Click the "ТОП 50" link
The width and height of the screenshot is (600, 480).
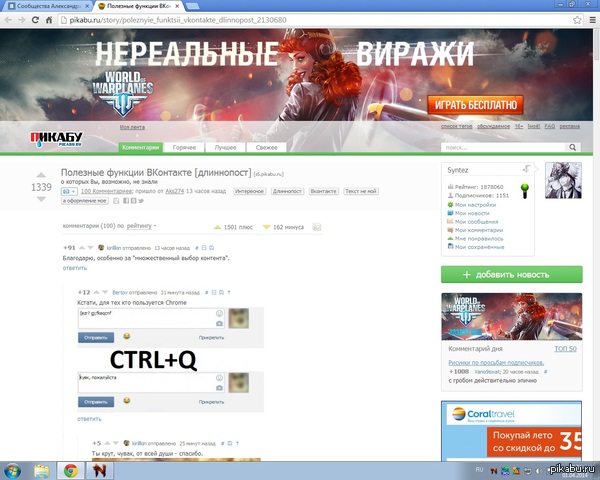pos(565,349)
